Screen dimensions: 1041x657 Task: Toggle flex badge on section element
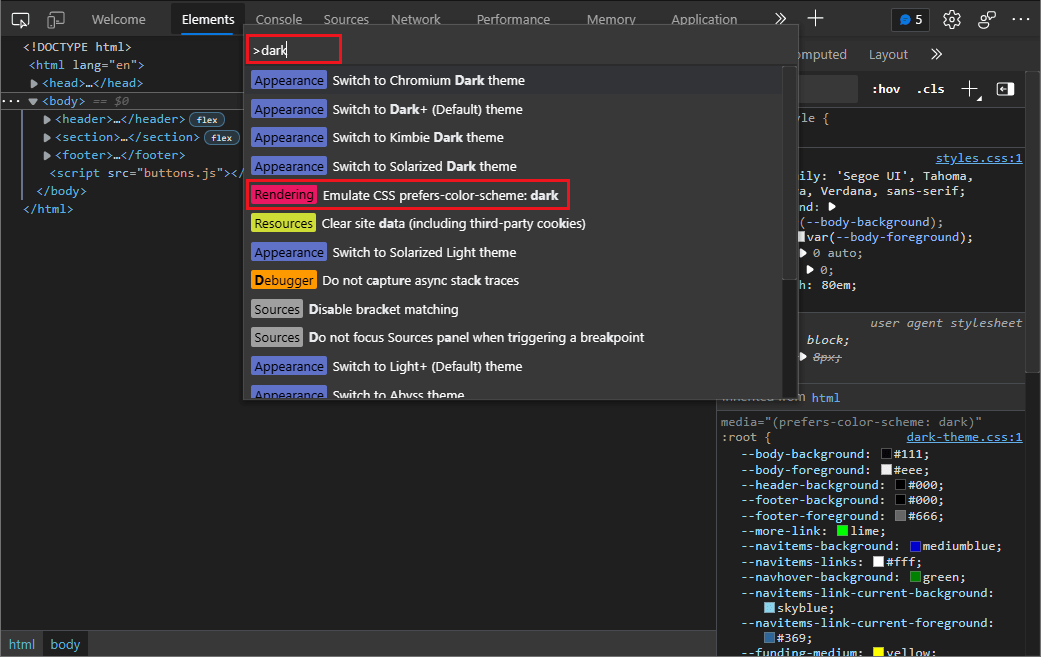point(222,137)
